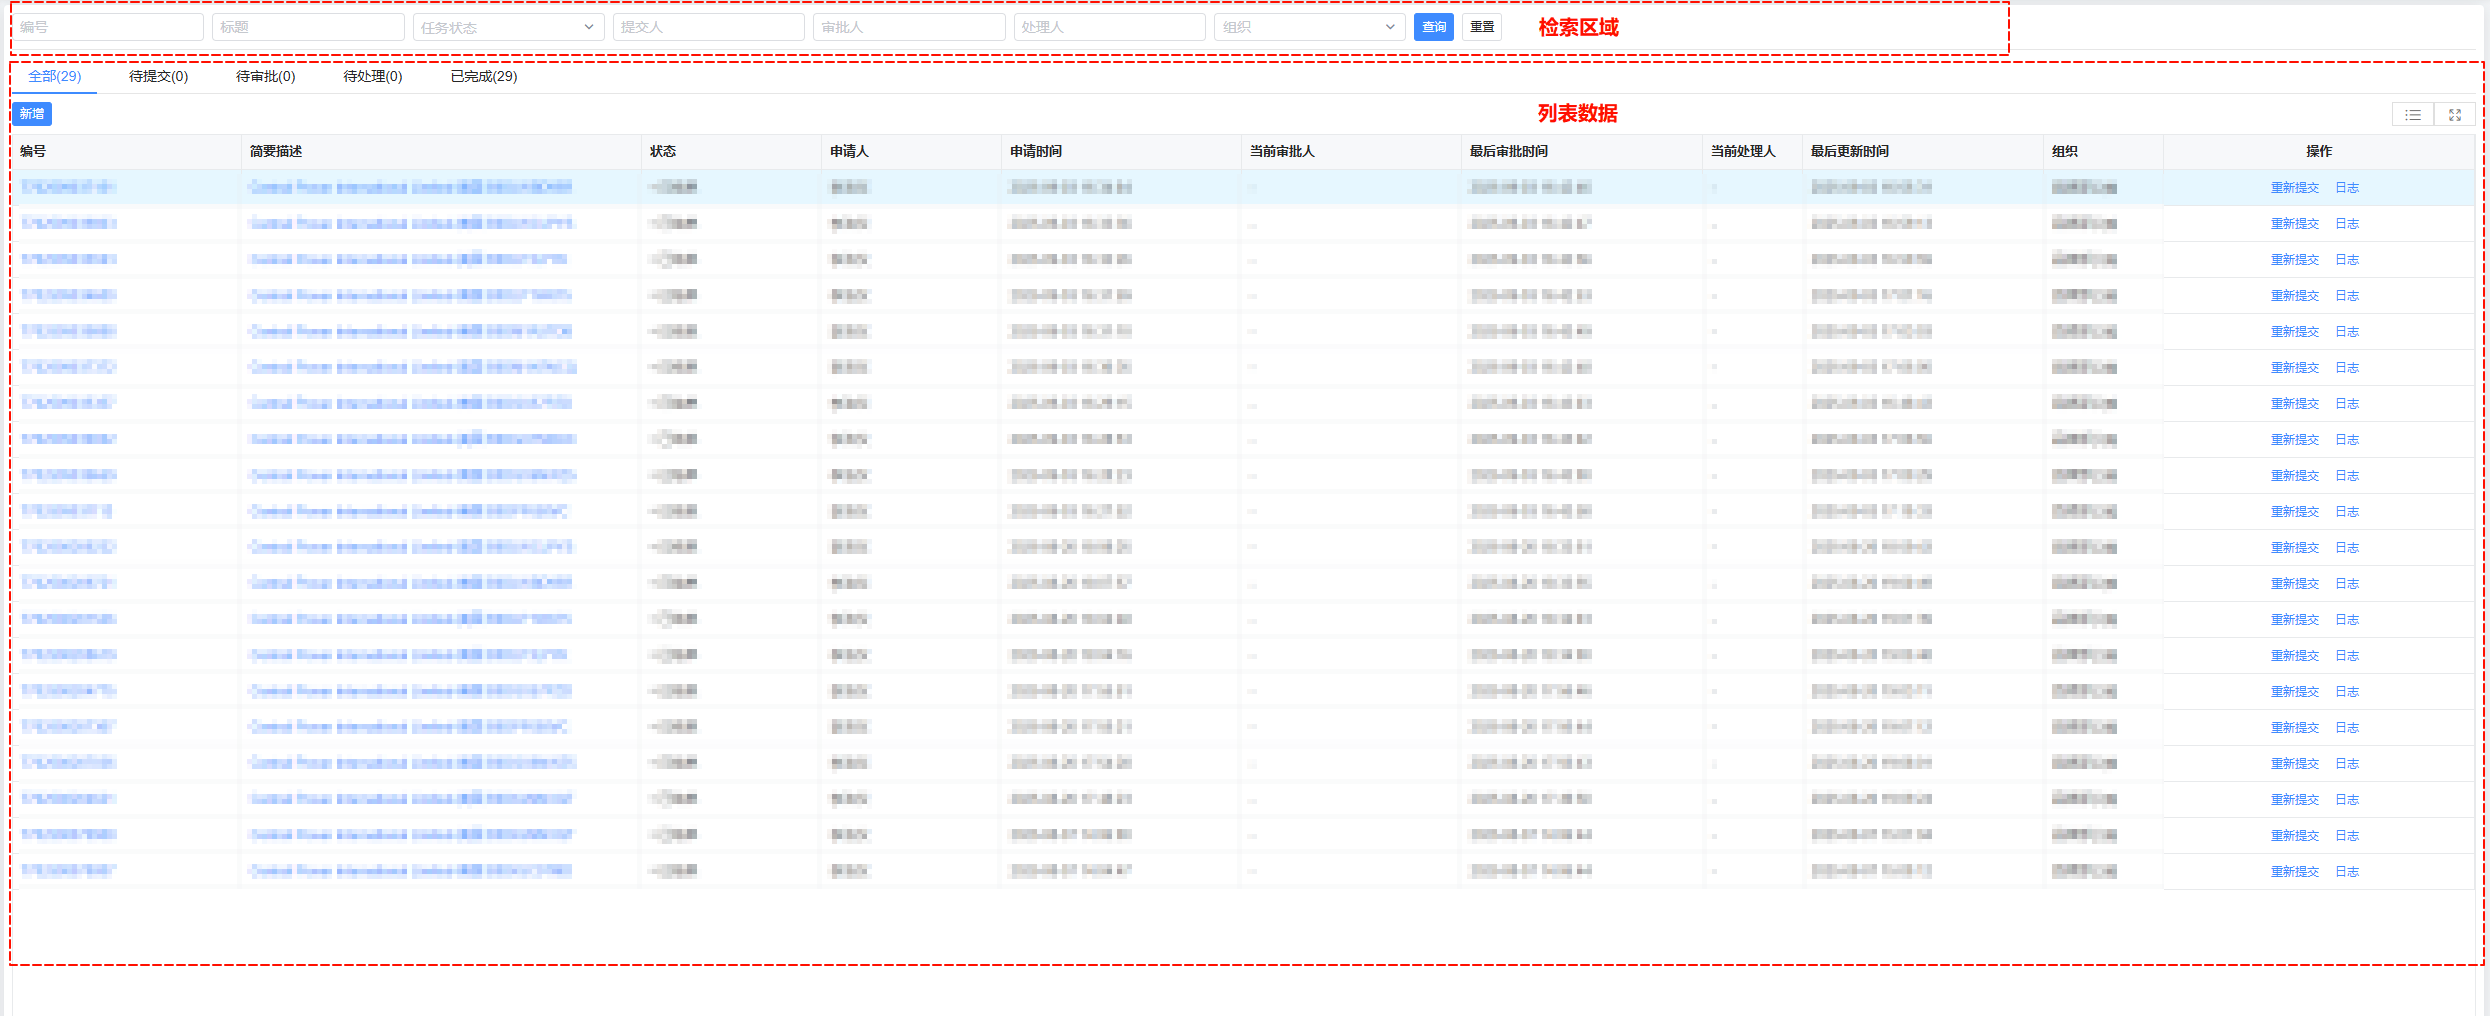
Task: Click into the 标题 search field
Action: point(307,27)
